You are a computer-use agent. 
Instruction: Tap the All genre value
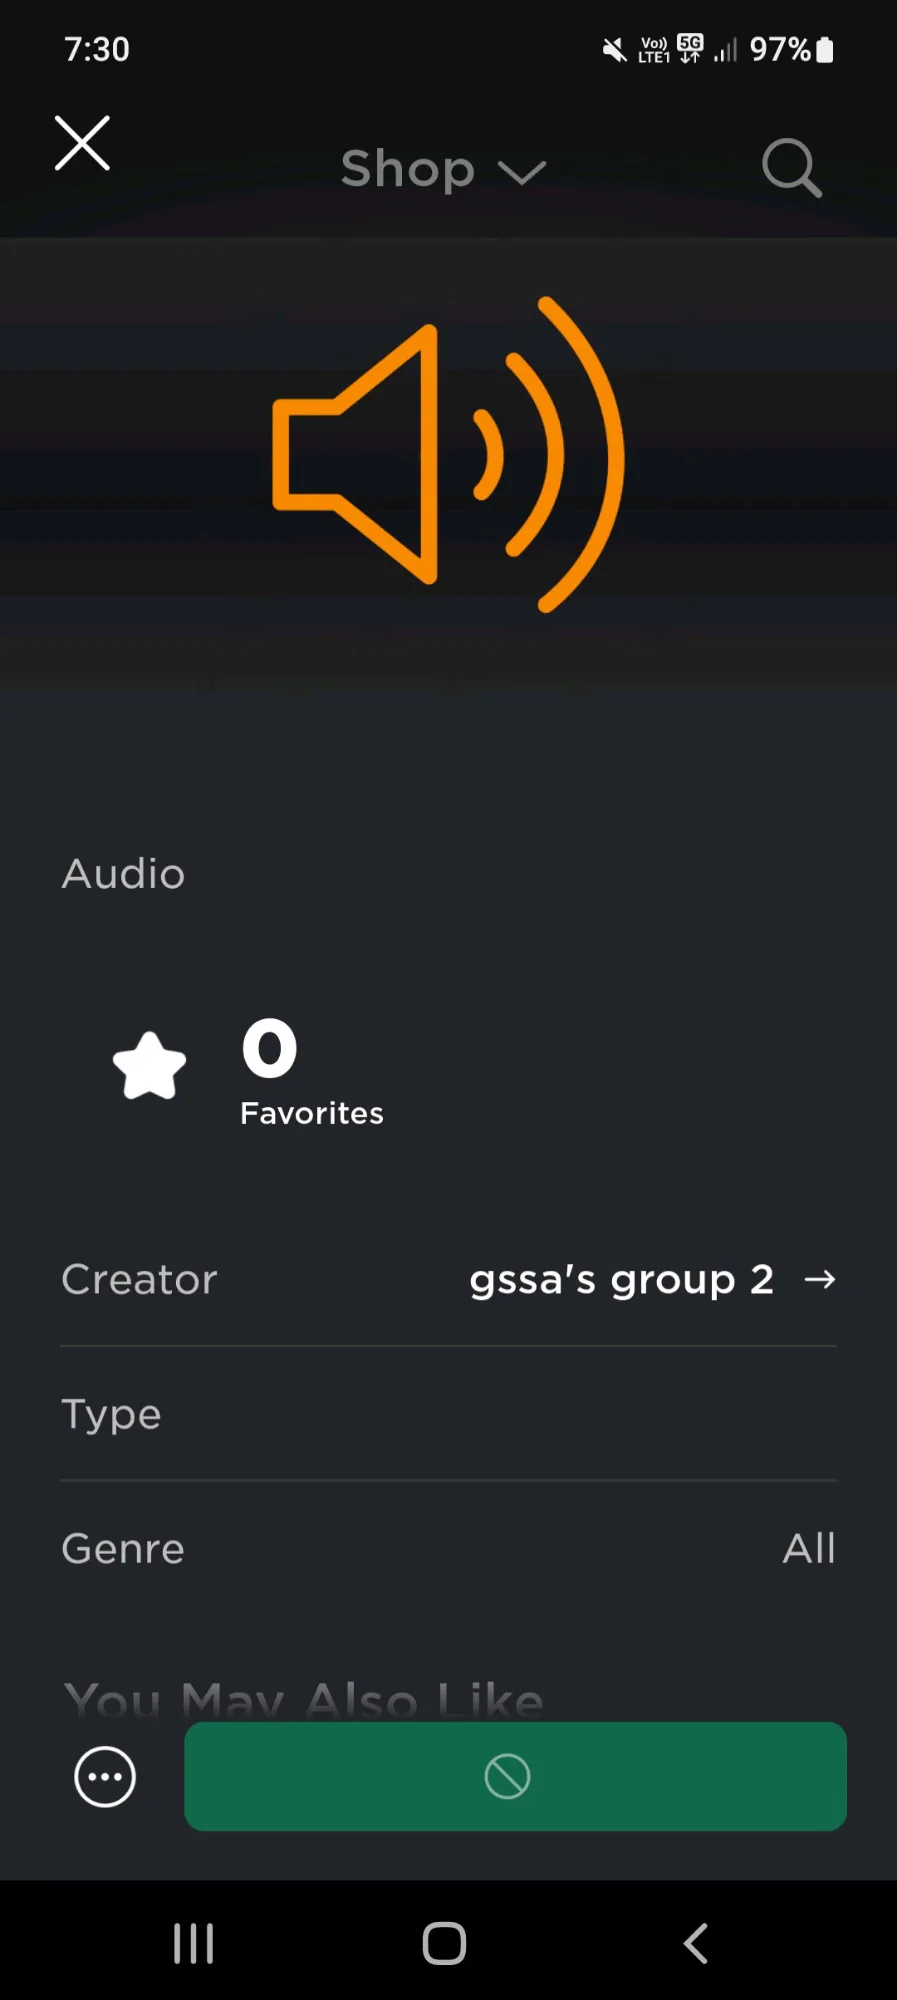click(808, 1549)
